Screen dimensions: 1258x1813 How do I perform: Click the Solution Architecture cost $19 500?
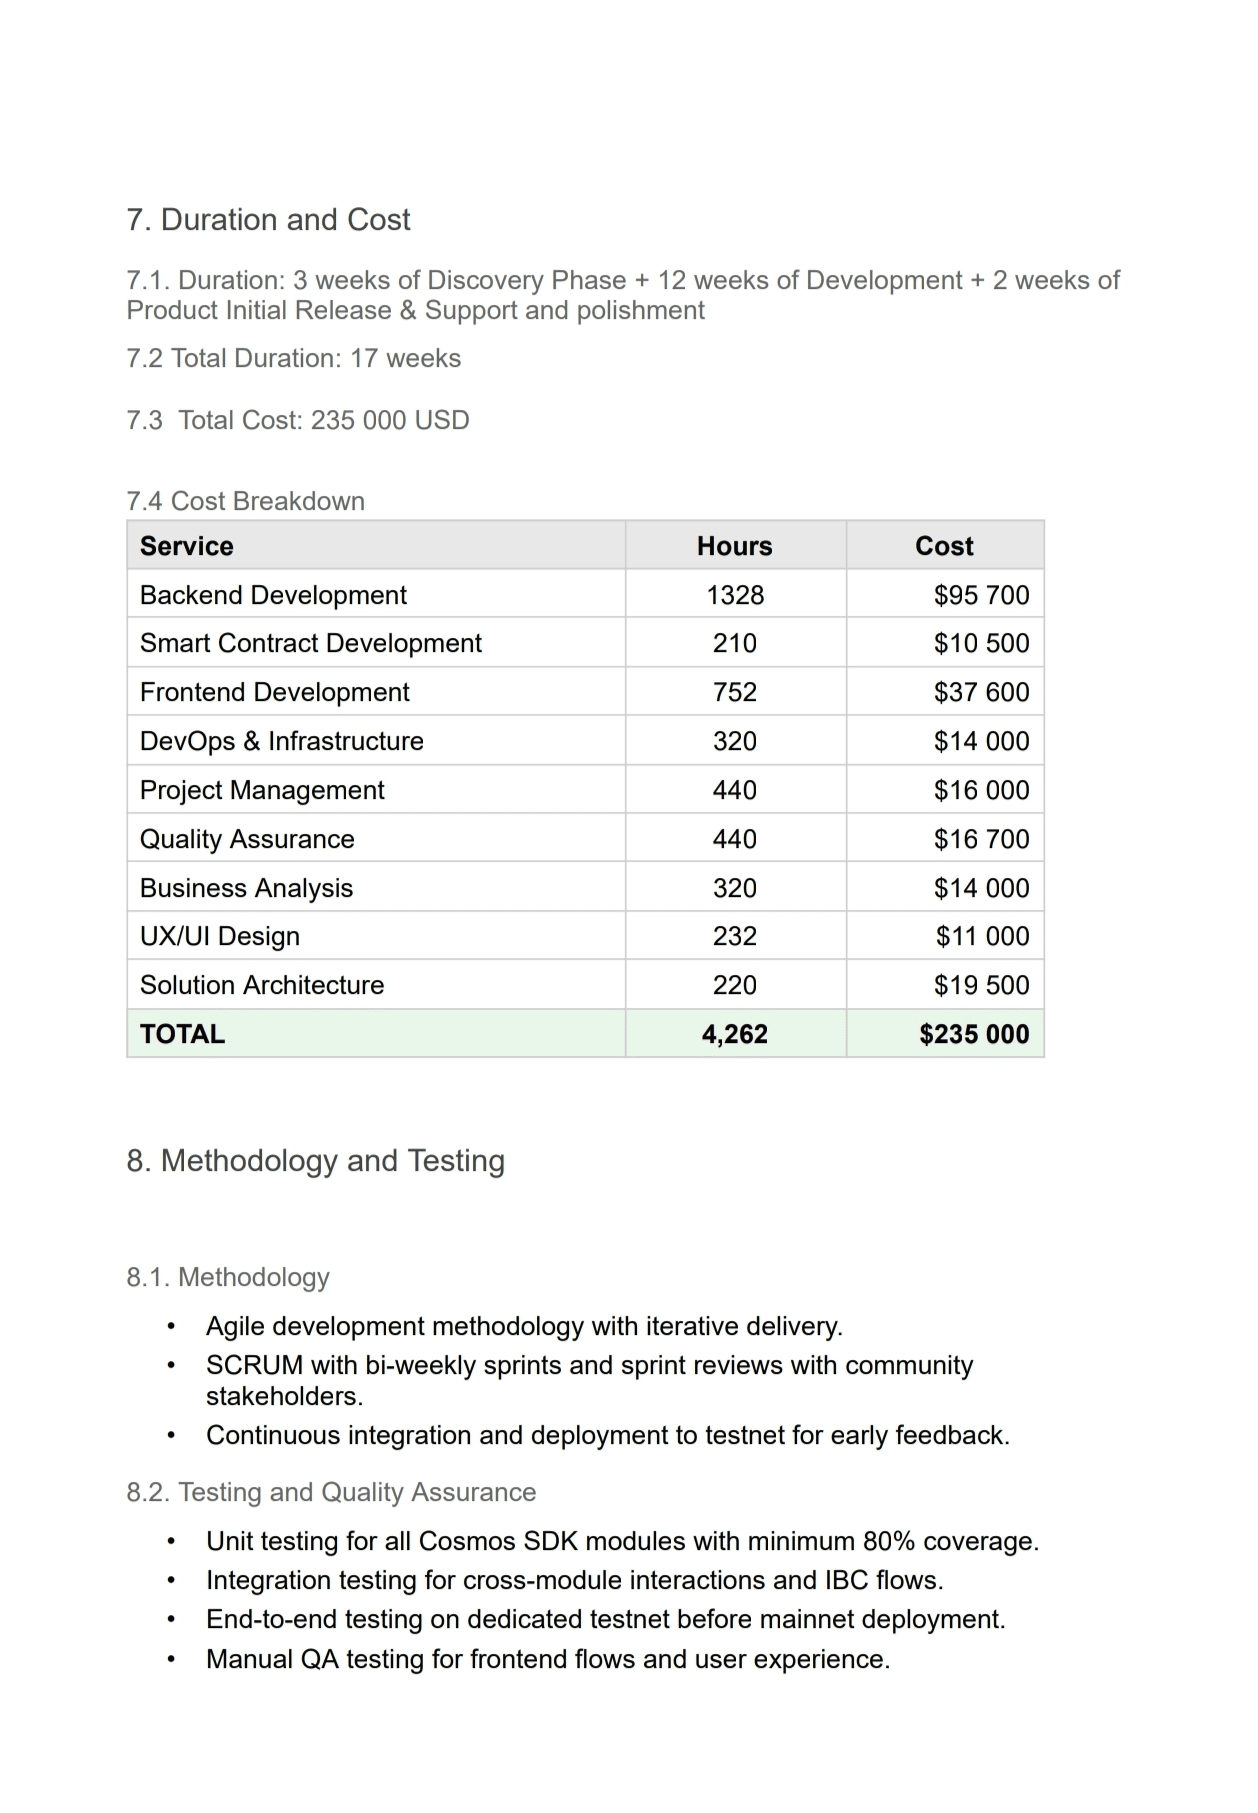(981, 985)
